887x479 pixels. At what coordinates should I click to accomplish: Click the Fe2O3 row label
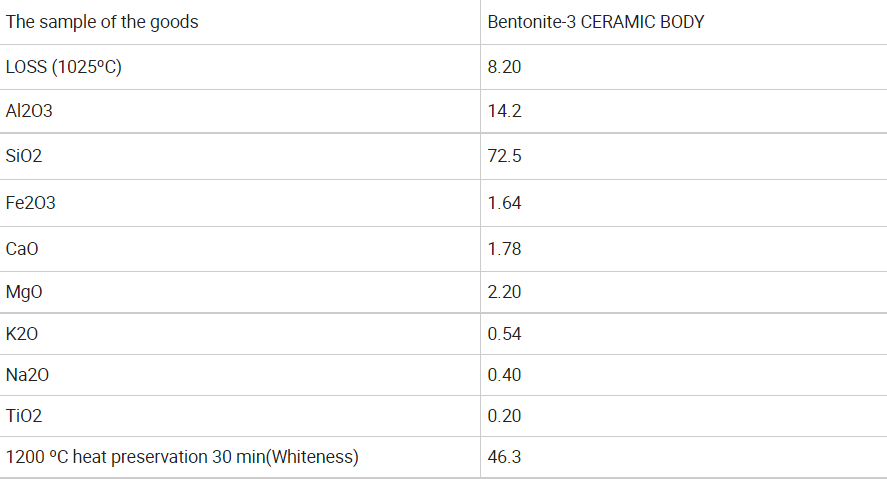pos(31,203)
